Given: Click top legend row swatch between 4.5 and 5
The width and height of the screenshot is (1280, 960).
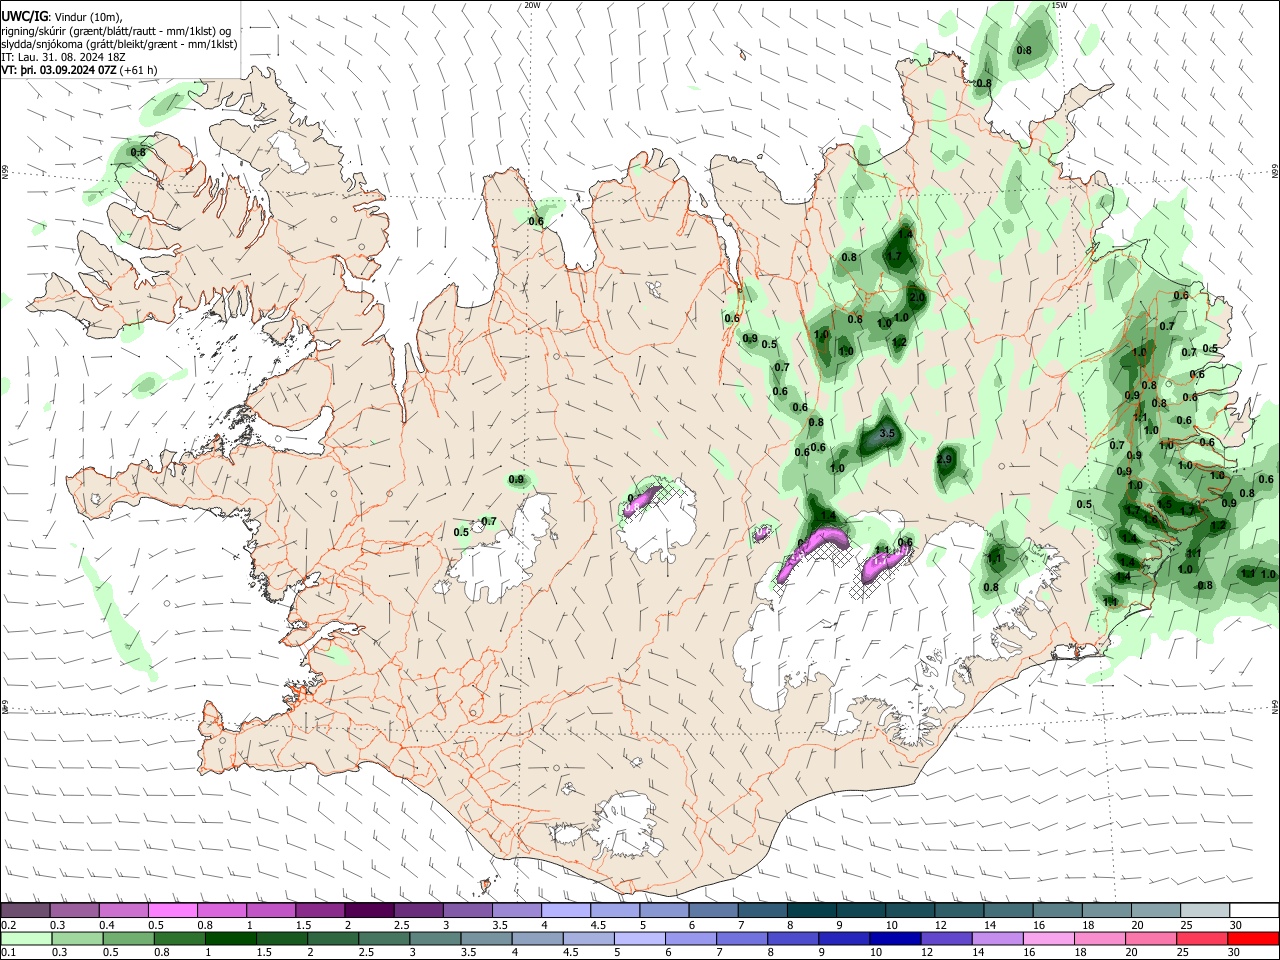Looking at the screenshot, I should point(614,910).
